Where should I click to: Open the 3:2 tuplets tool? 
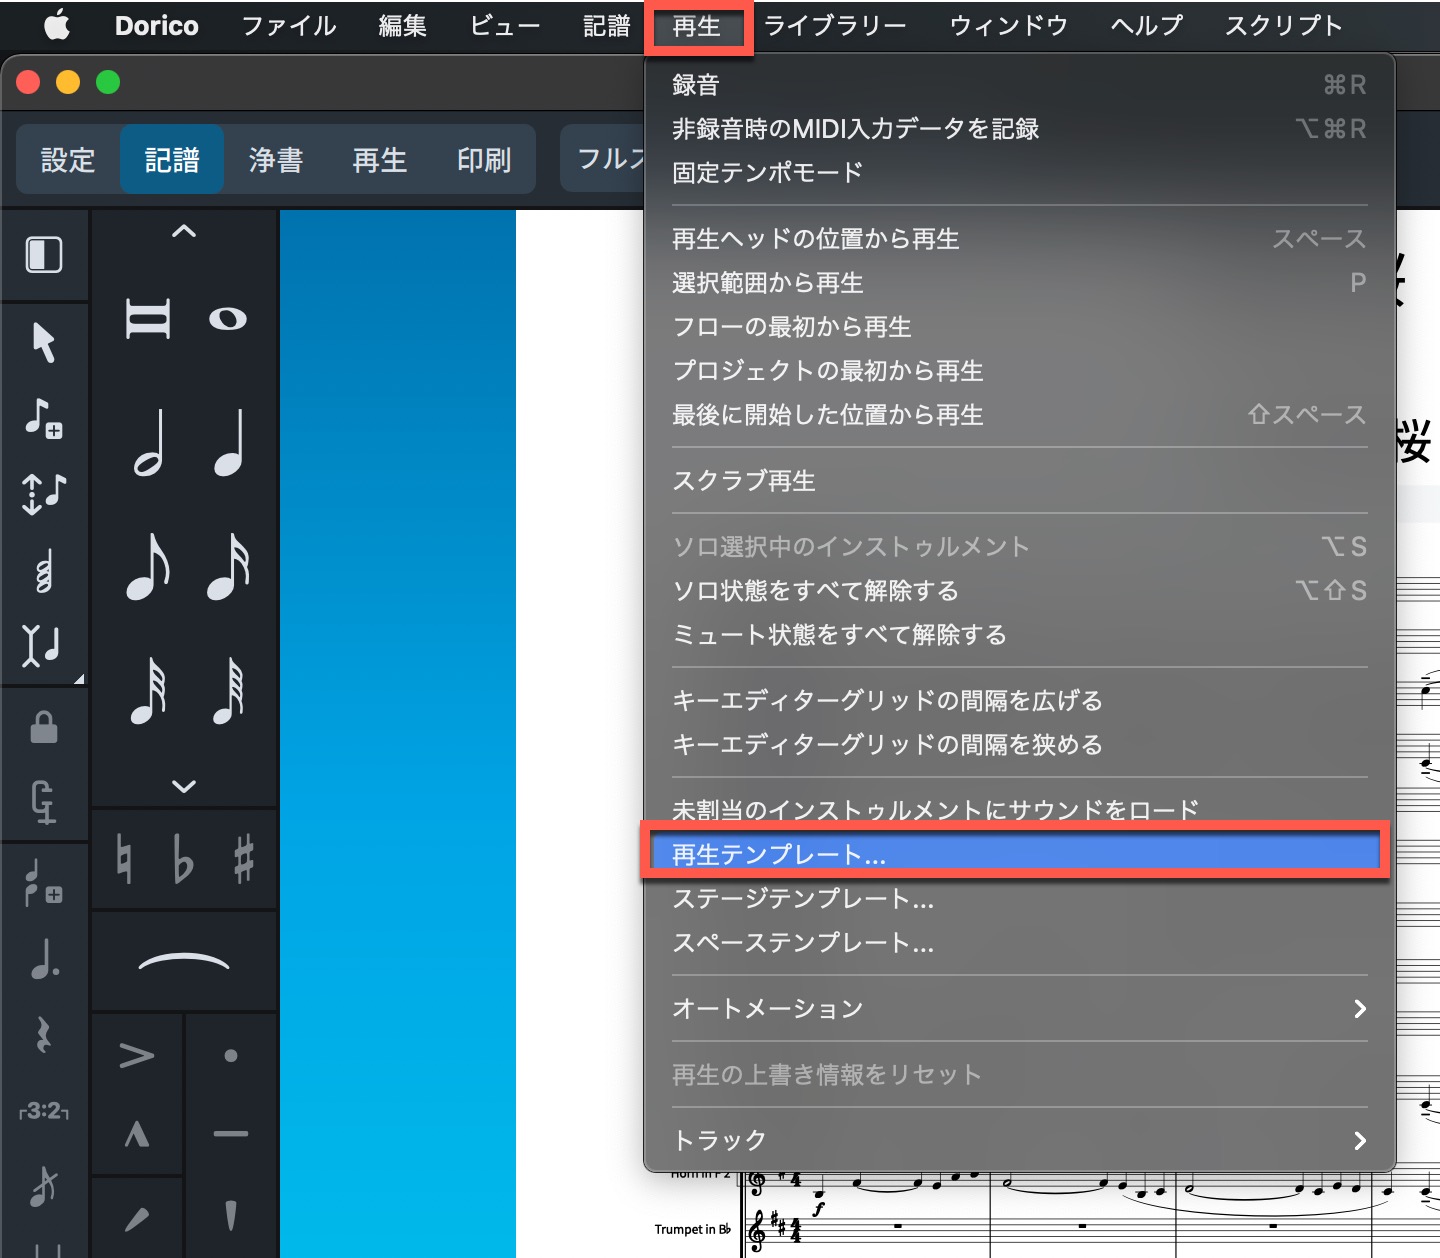[x=44, y=1111]
